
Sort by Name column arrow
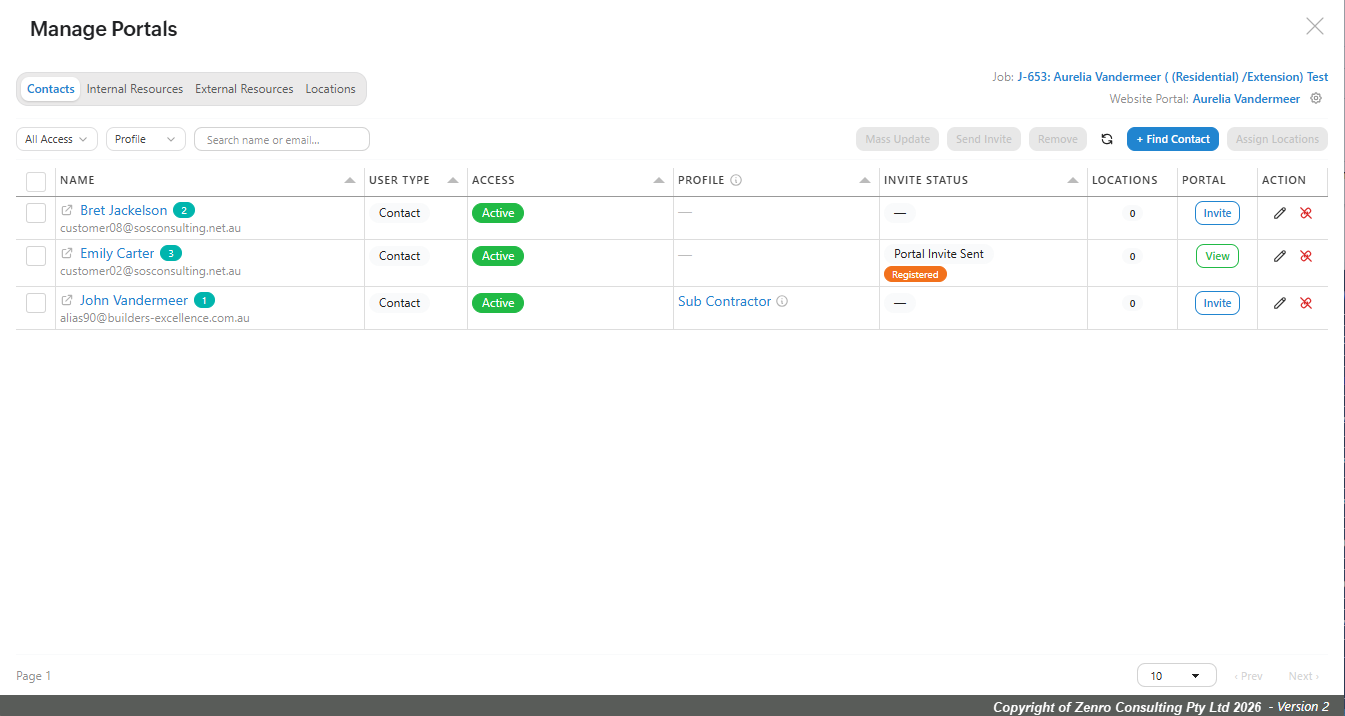coord(350,181)
